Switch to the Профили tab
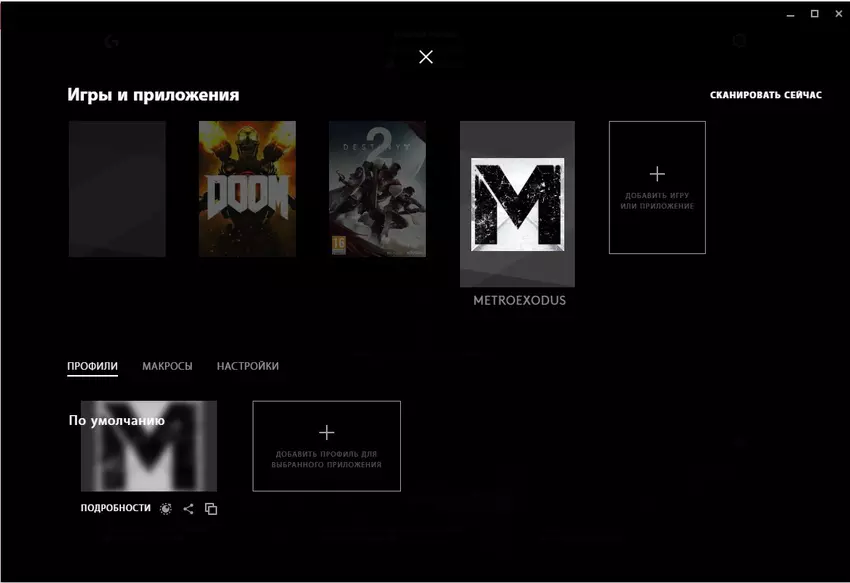Image resolution: width=850 pixels, height=583 pixels. (92, 366)
